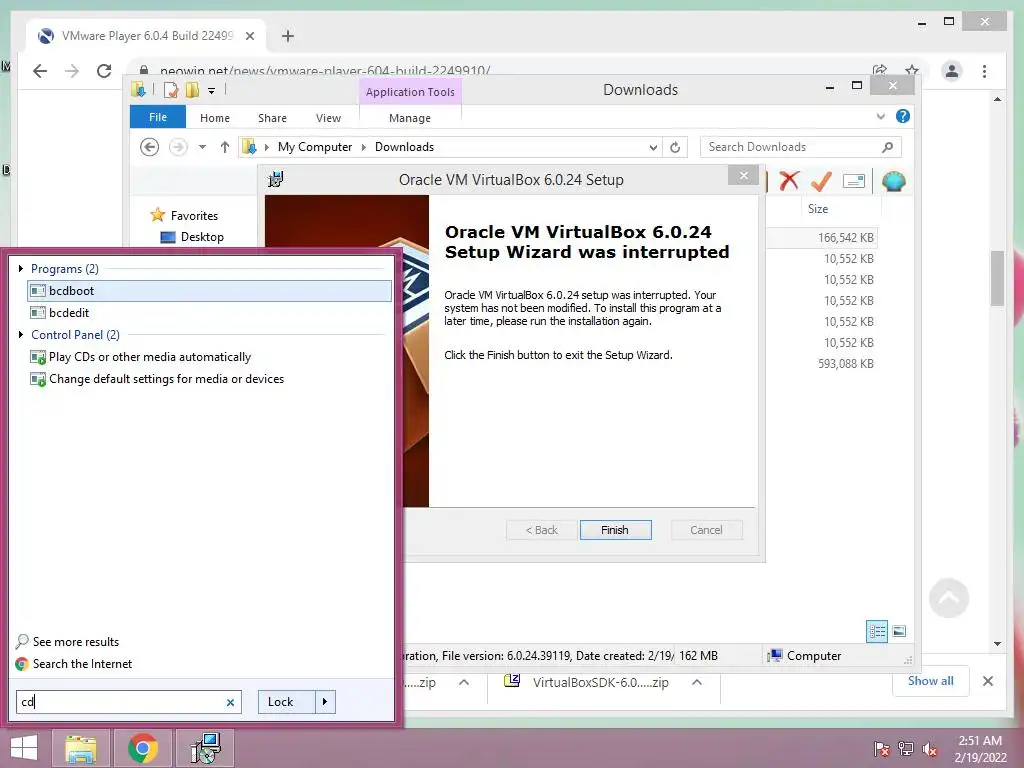Click Show all downloads in Chrome
The image size is (1024, 768).
point(931,681)
